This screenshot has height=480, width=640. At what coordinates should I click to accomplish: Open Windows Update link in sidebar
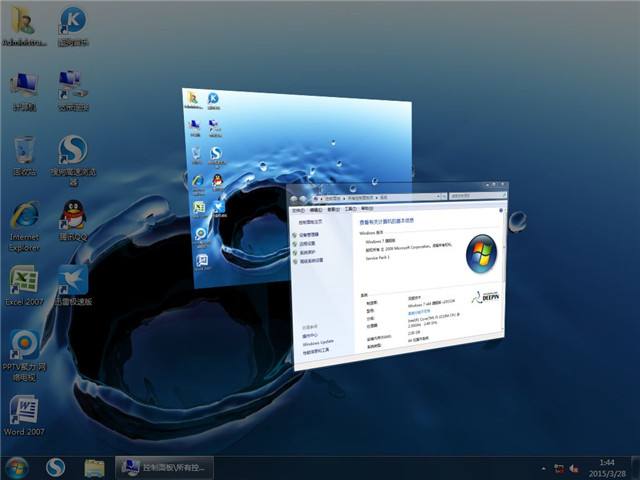(318, 342)
